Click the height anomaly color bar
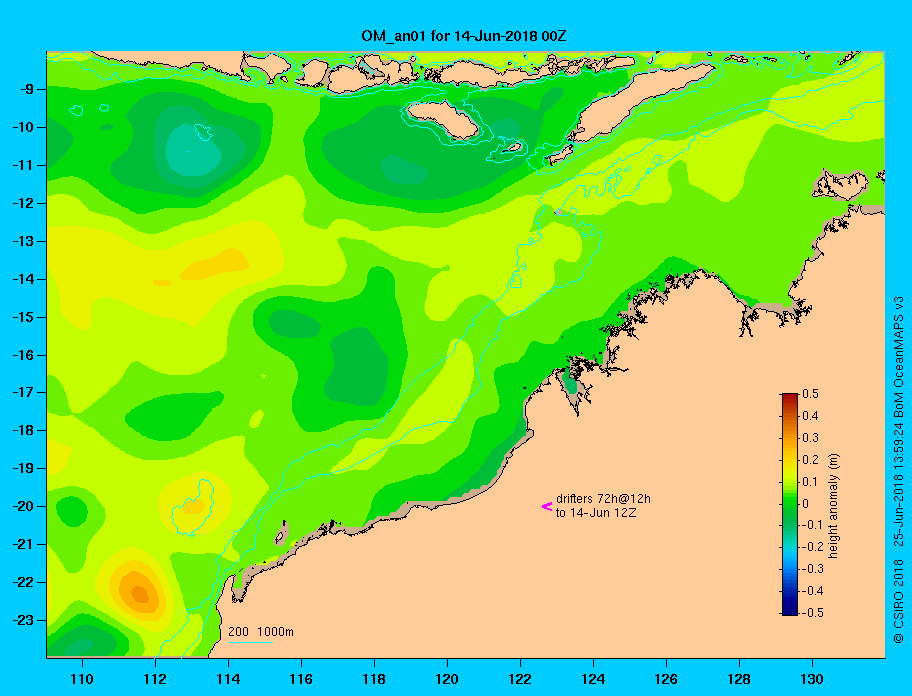The width and height of the screenshot is (912, 696). click(790, 504)
